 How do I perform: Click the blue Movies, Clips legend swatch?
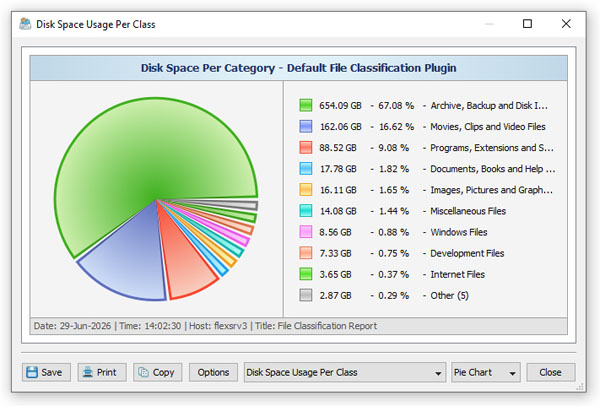pos(306,126)
